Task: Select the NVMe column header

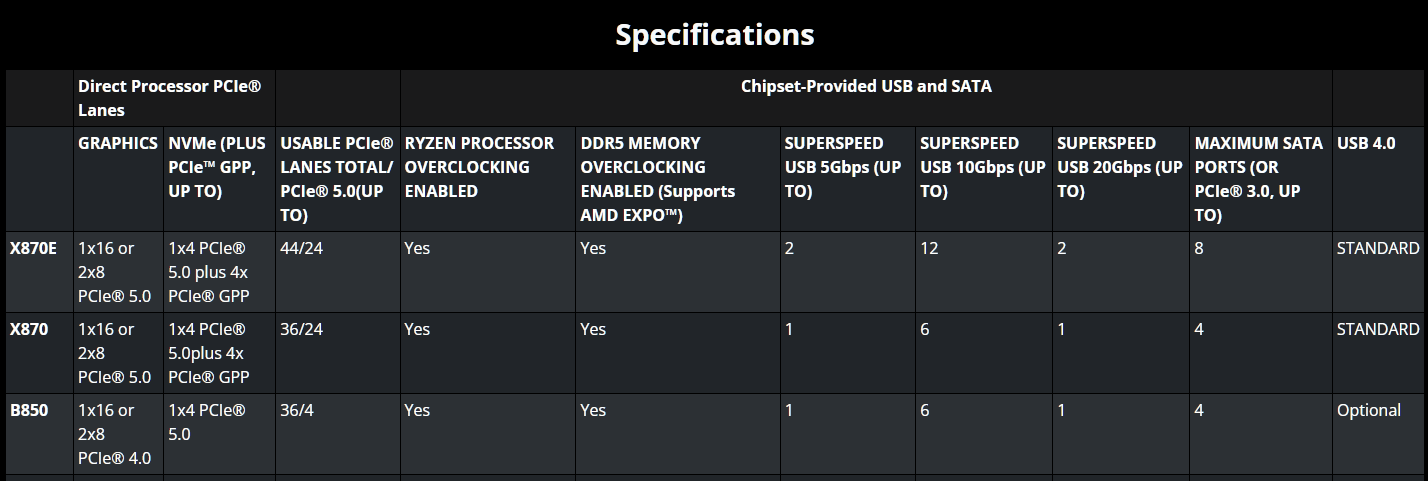Action: coord(218,167)
